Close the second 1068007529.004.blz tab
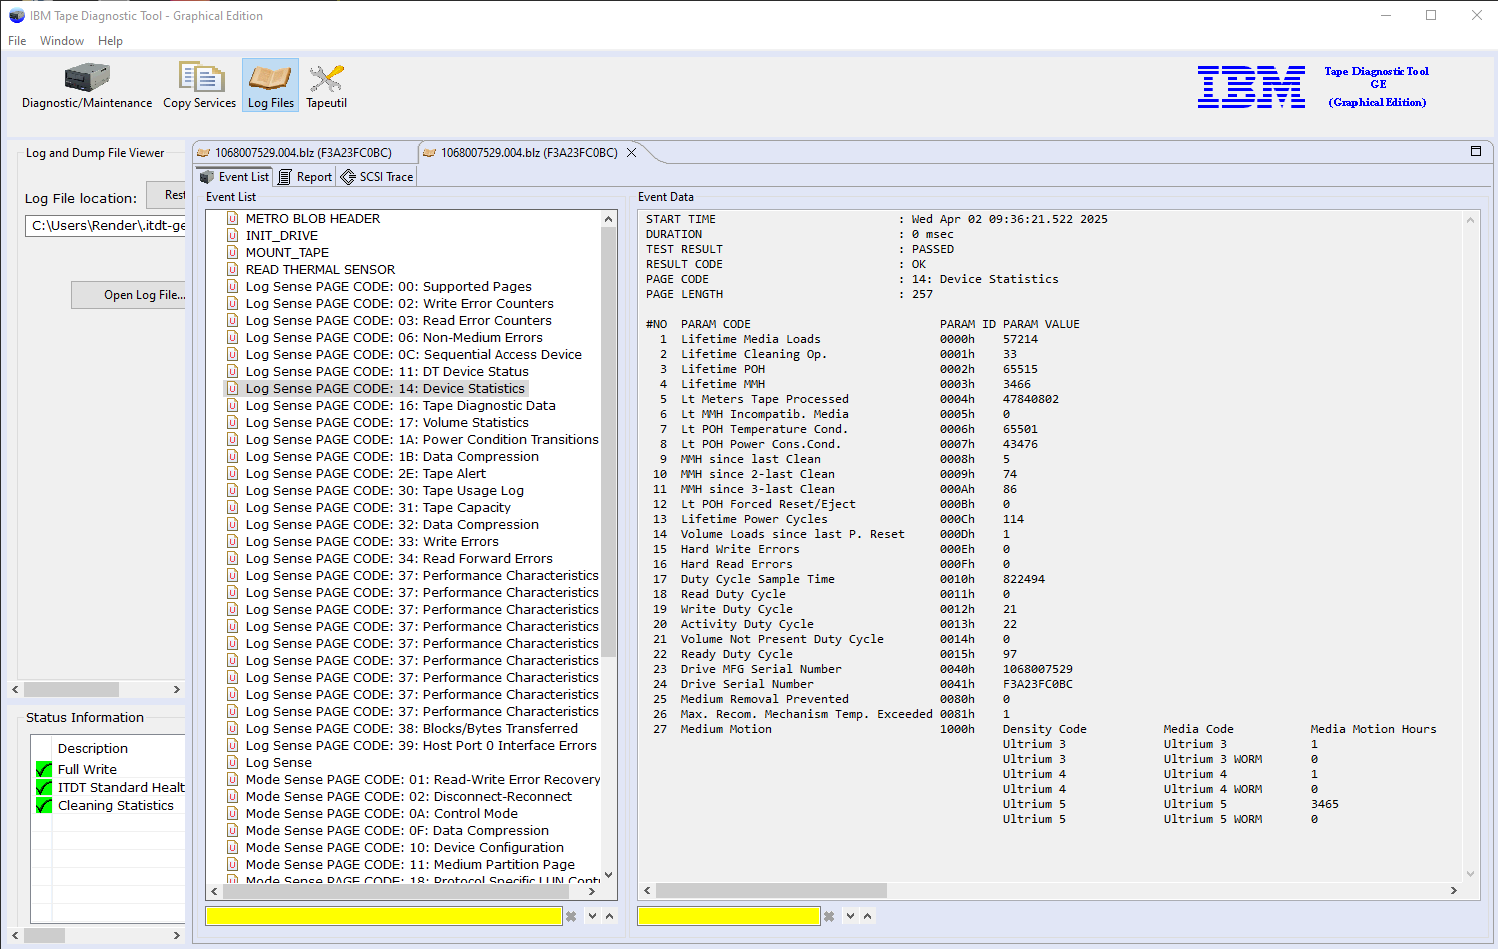Viewport: 1498px width, 949px height. pos(631,153)
